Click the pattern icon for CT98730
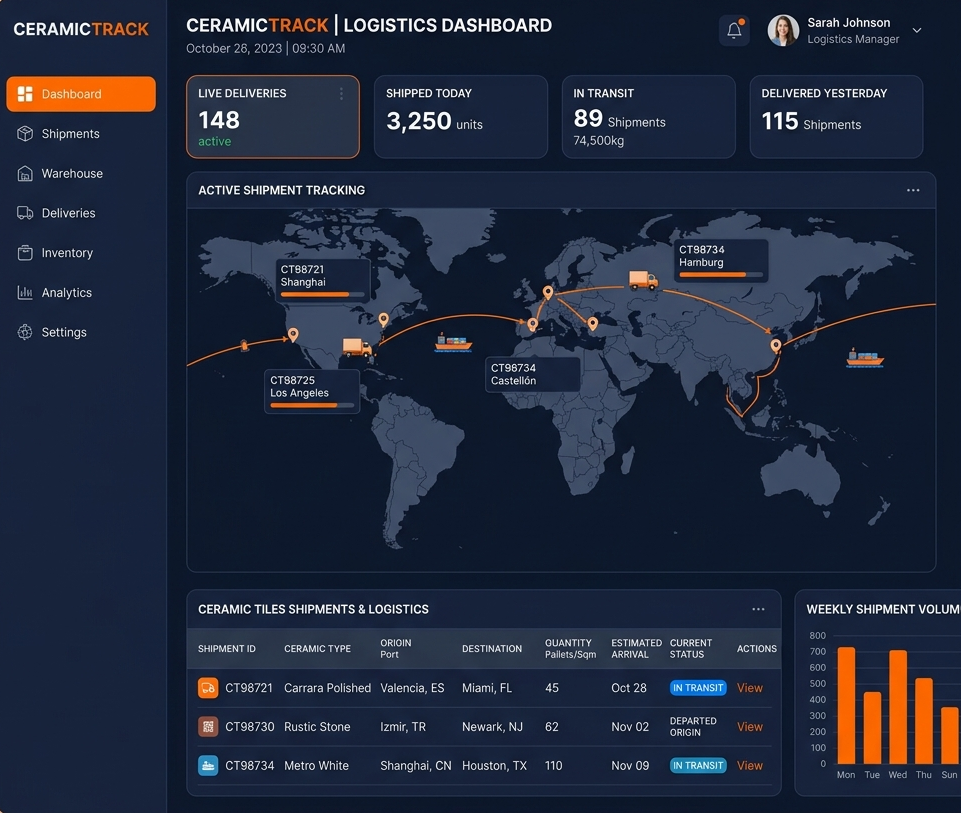The width and height of the screenshot is (961, 813). click(x=208, y=727)
